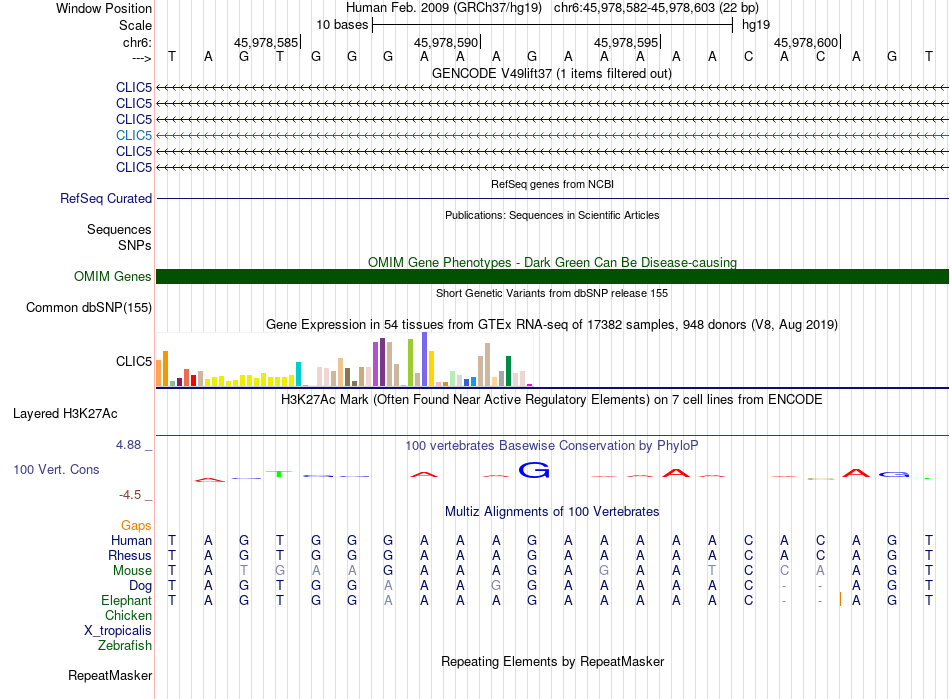
Task: Click the Multiz Alignments of 100 Vertebrates title
Action: click(551, 512)
